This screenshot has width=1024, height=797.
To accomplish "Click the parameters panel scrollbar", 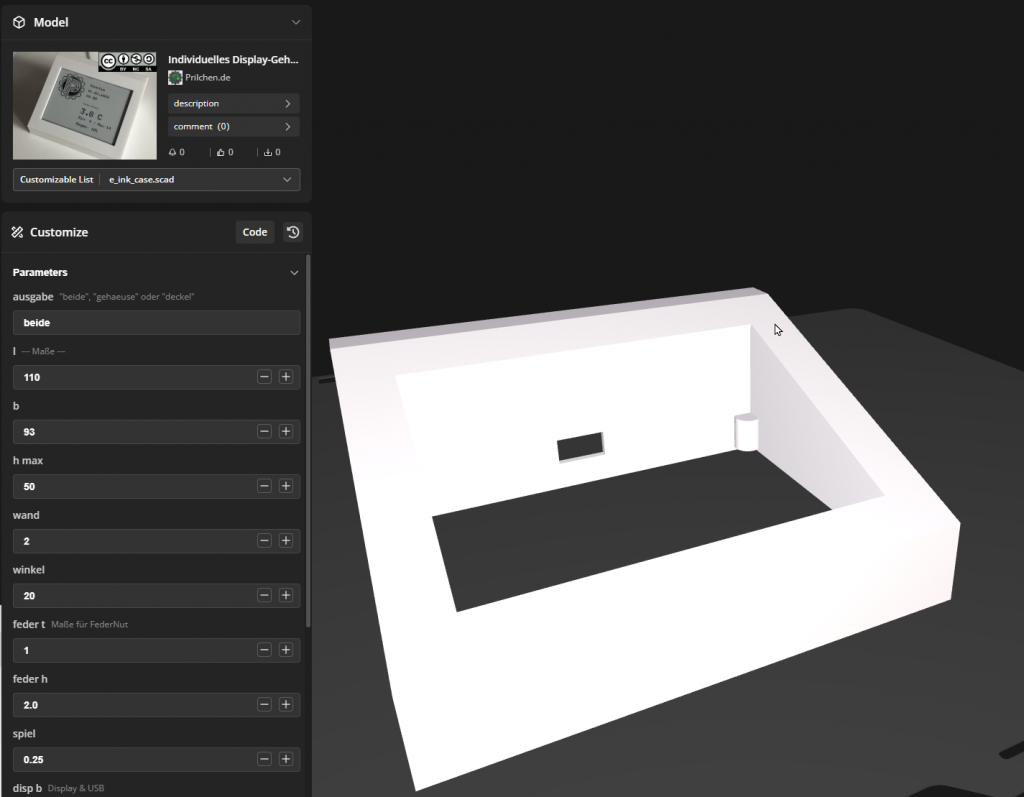I will coord(308,440).
